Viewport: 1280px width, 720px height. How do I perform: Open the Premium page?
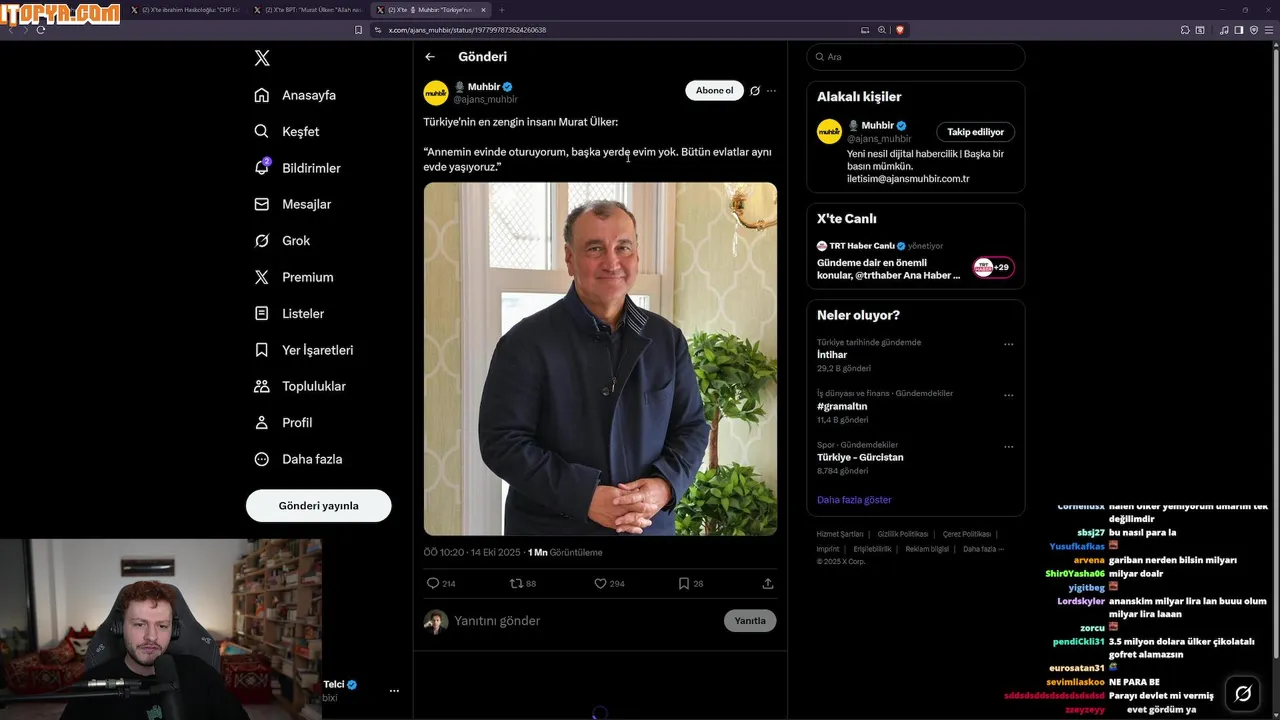tap(293, 277)
